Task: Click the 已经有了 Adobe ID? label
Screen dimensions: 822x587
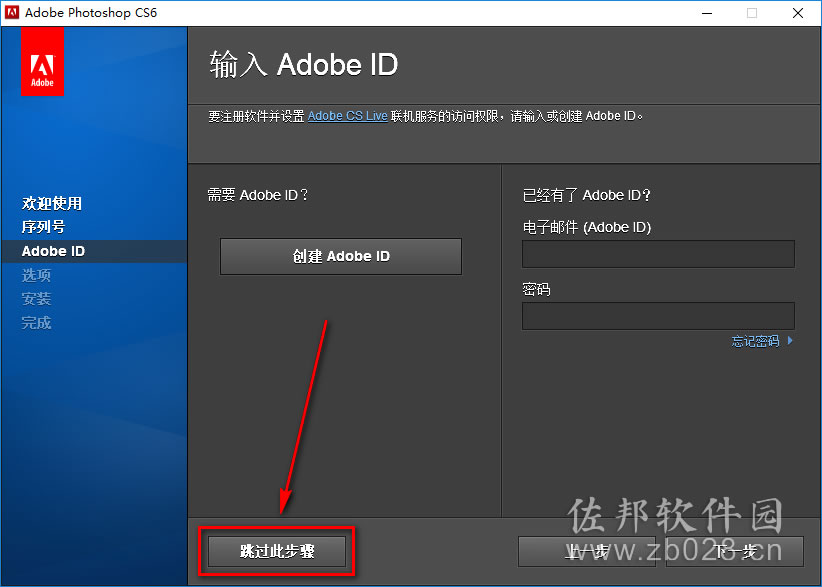Action: click(587, 195)
